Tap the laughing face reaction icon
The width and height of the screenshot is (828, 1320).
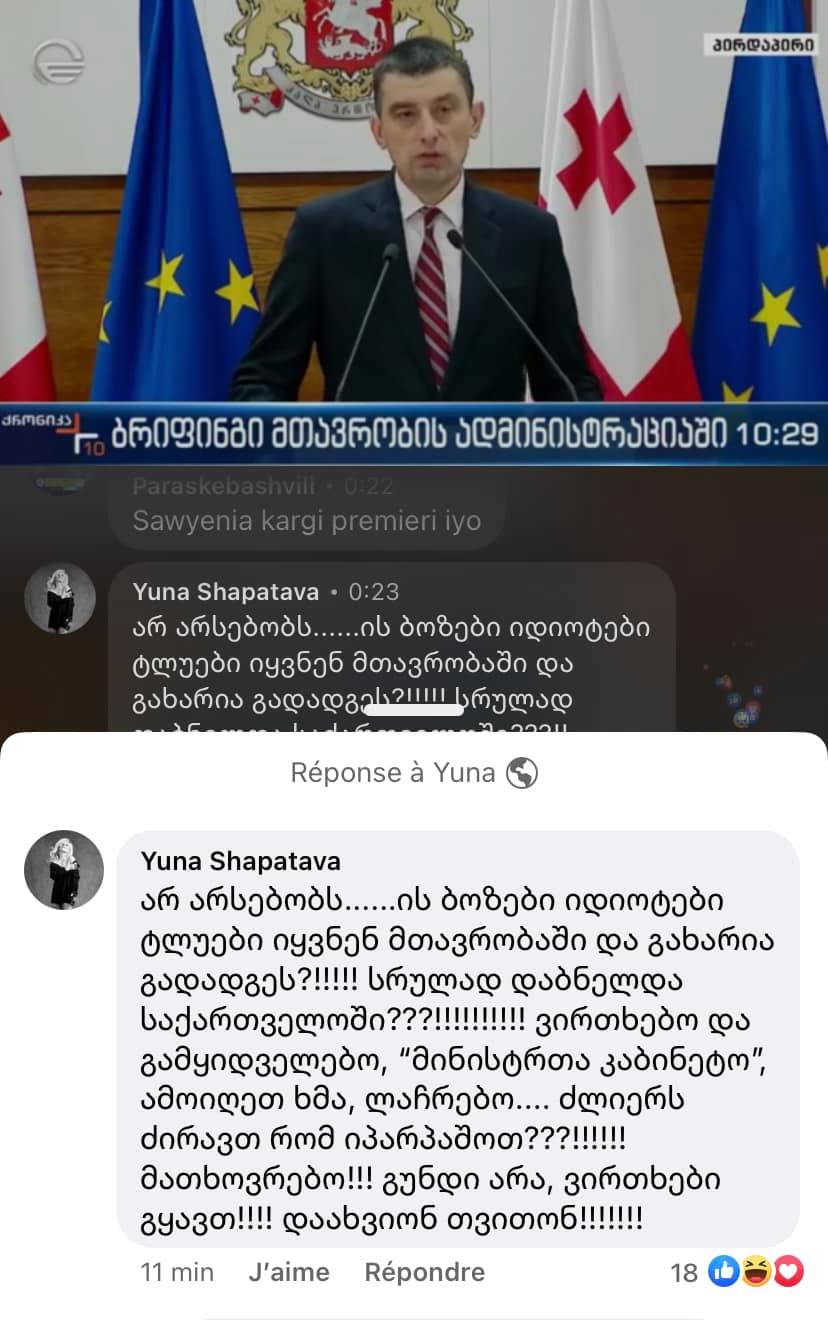point(757,1272)
